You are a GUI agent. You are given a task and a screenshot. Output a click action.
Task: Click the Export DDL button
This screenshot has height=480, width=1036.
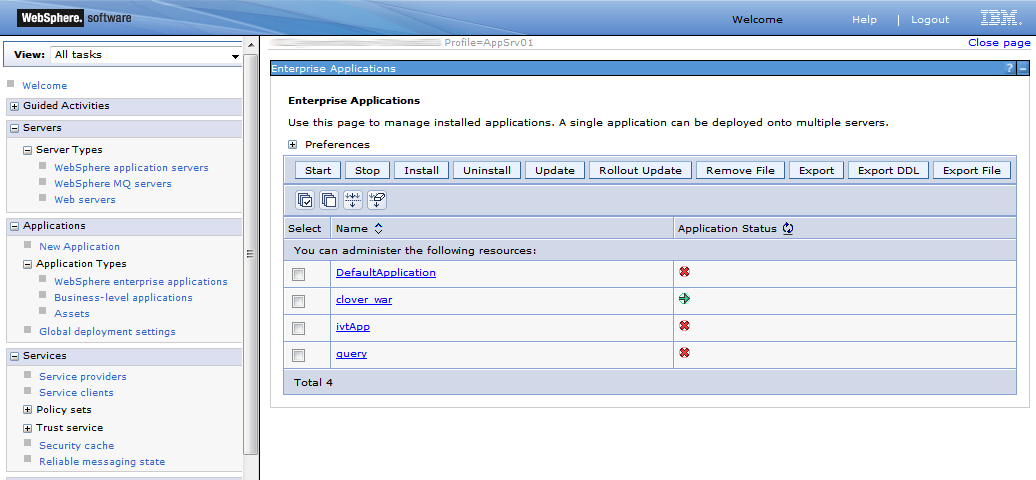click(889, 170)
